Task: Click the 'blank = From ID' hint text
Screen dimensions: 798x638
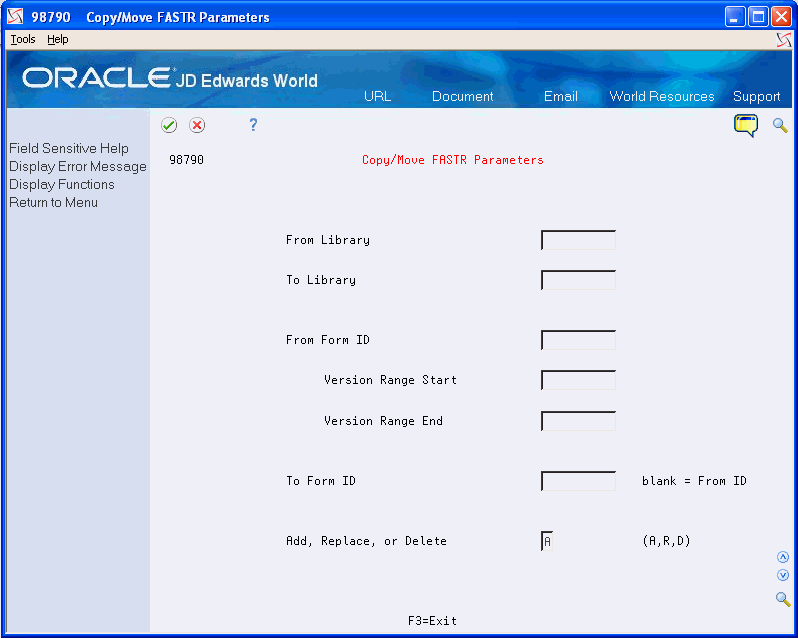Action: click(x=694, y=481)
